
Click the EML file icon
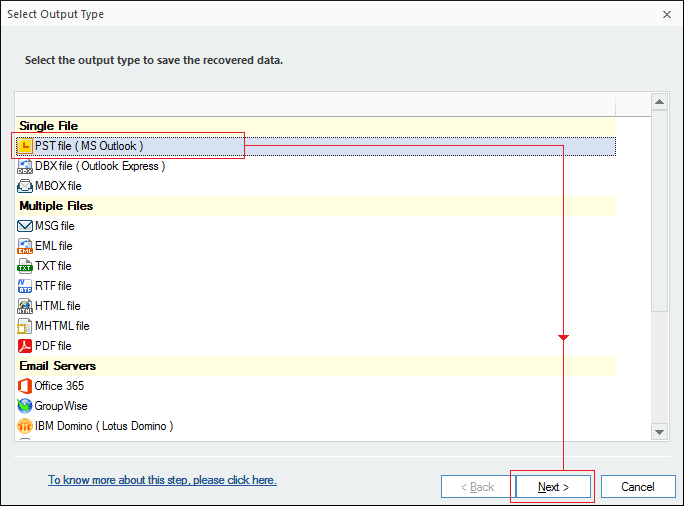(25, 246)
